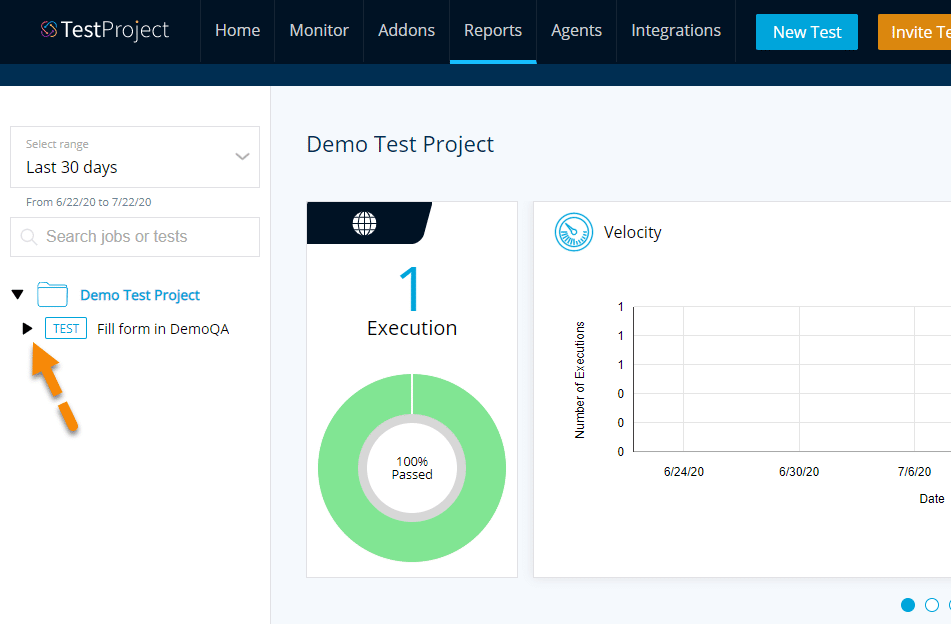Open the Demo Test Project link in sidebar
951x624 pixels.
click(x=140, y=295)
